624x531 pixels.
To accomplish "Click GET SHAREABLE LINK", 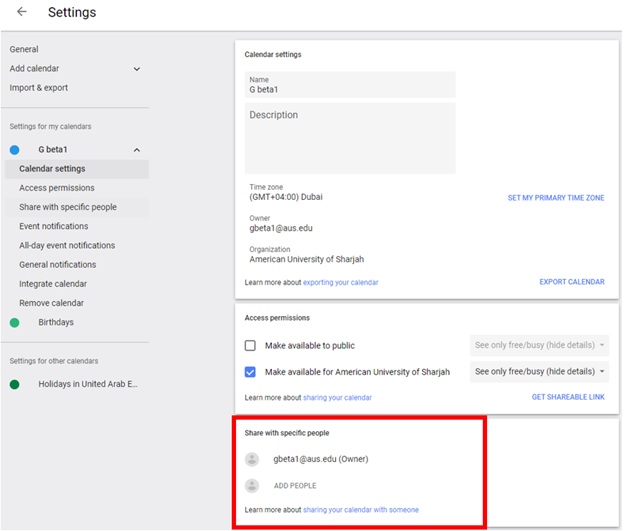I will 568,397.
